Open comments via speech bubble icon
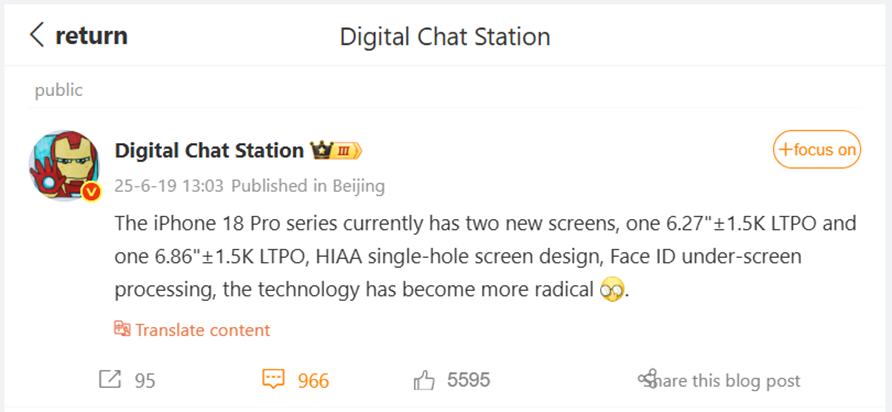 click(273, 380)
